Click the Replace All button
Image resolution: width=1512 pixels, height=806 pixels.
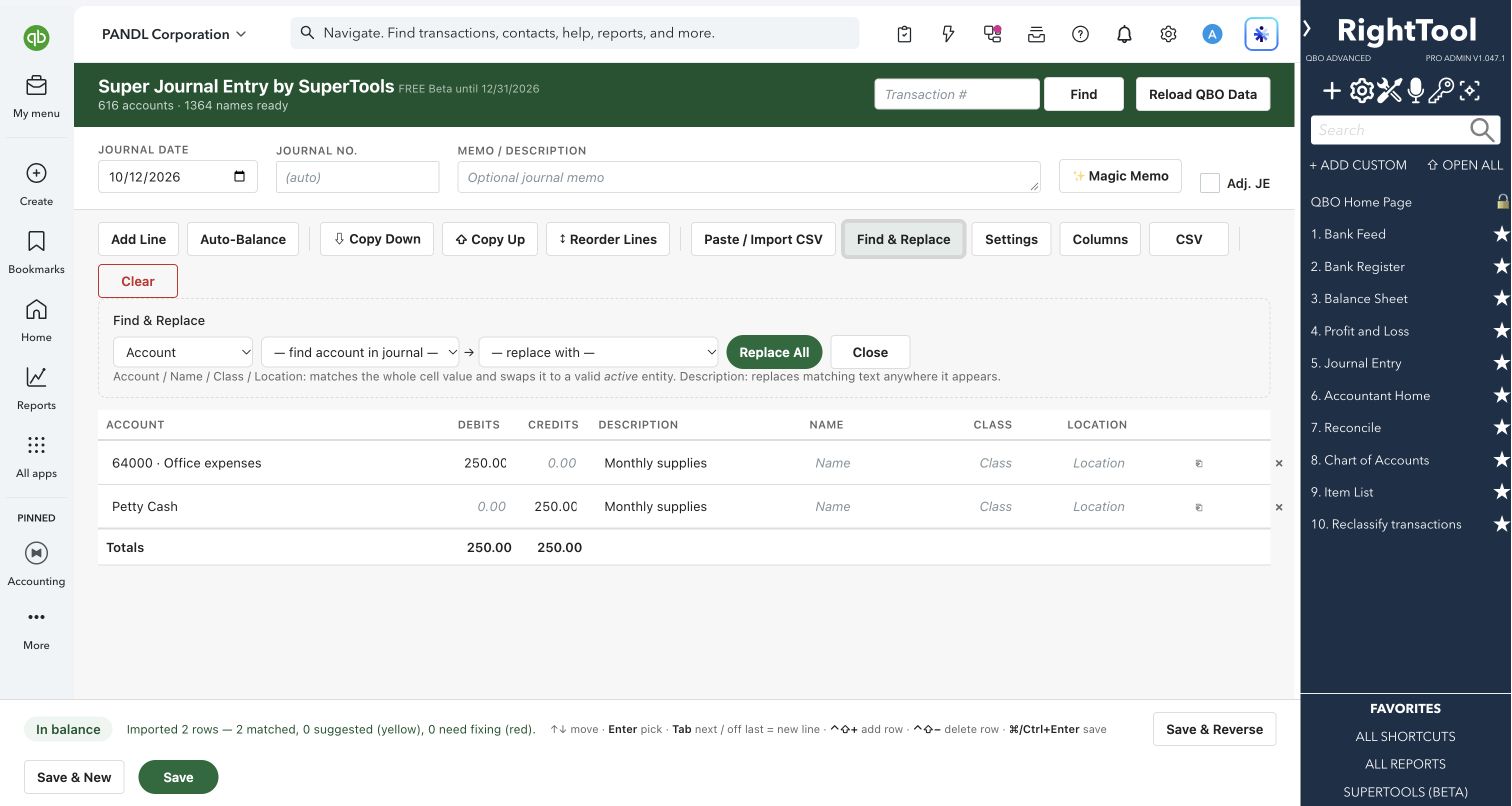tap(774, 352)
